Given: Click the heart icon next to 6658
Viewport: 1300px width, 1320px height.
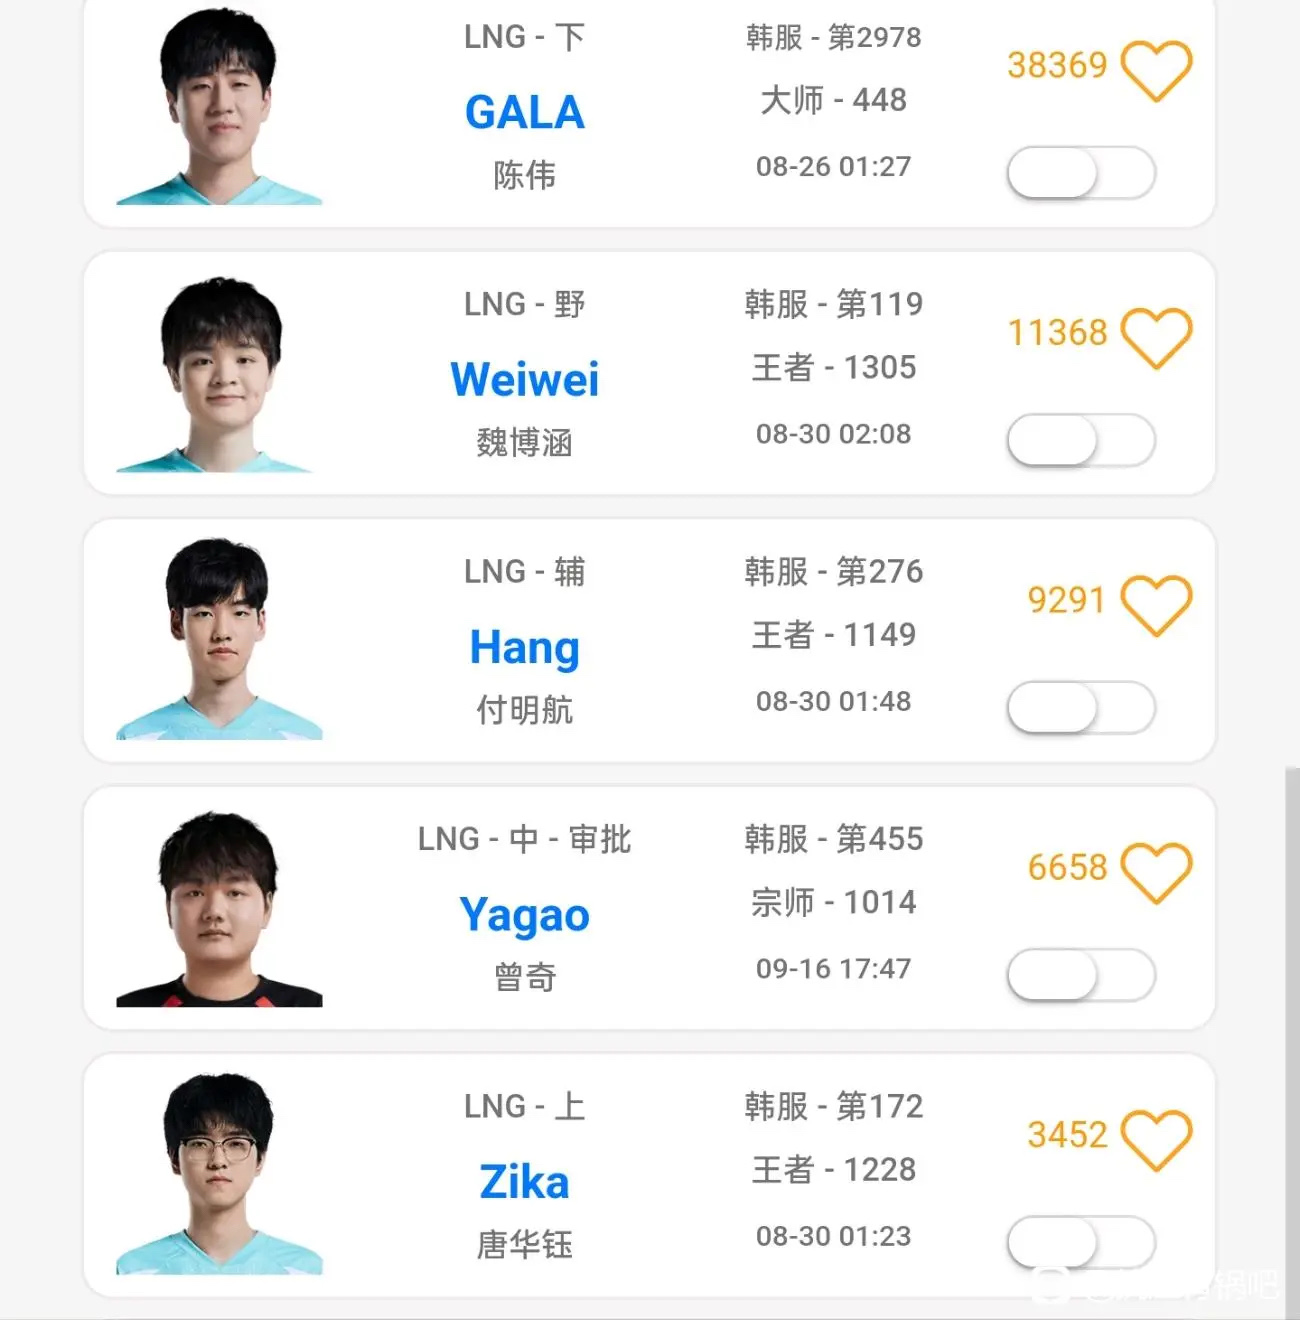Looking at the screenshot, I should (x=1156, y=872).
